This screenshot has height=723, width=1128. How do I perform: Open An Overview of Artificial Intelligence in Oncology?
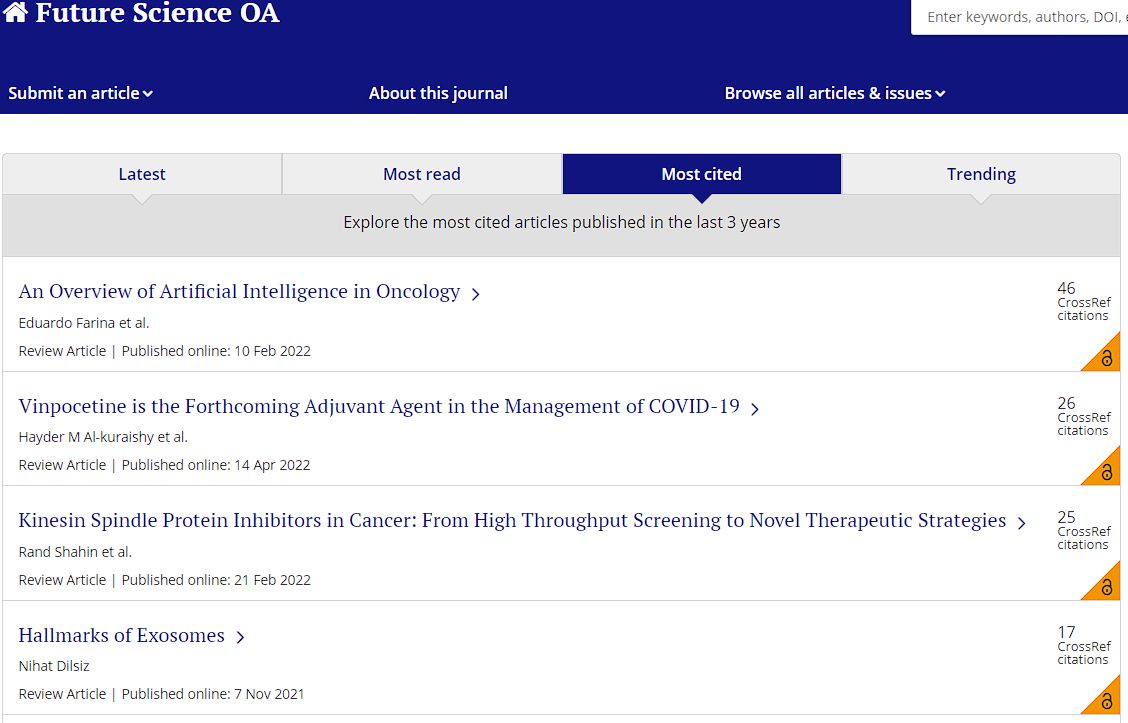click(240, 291)
